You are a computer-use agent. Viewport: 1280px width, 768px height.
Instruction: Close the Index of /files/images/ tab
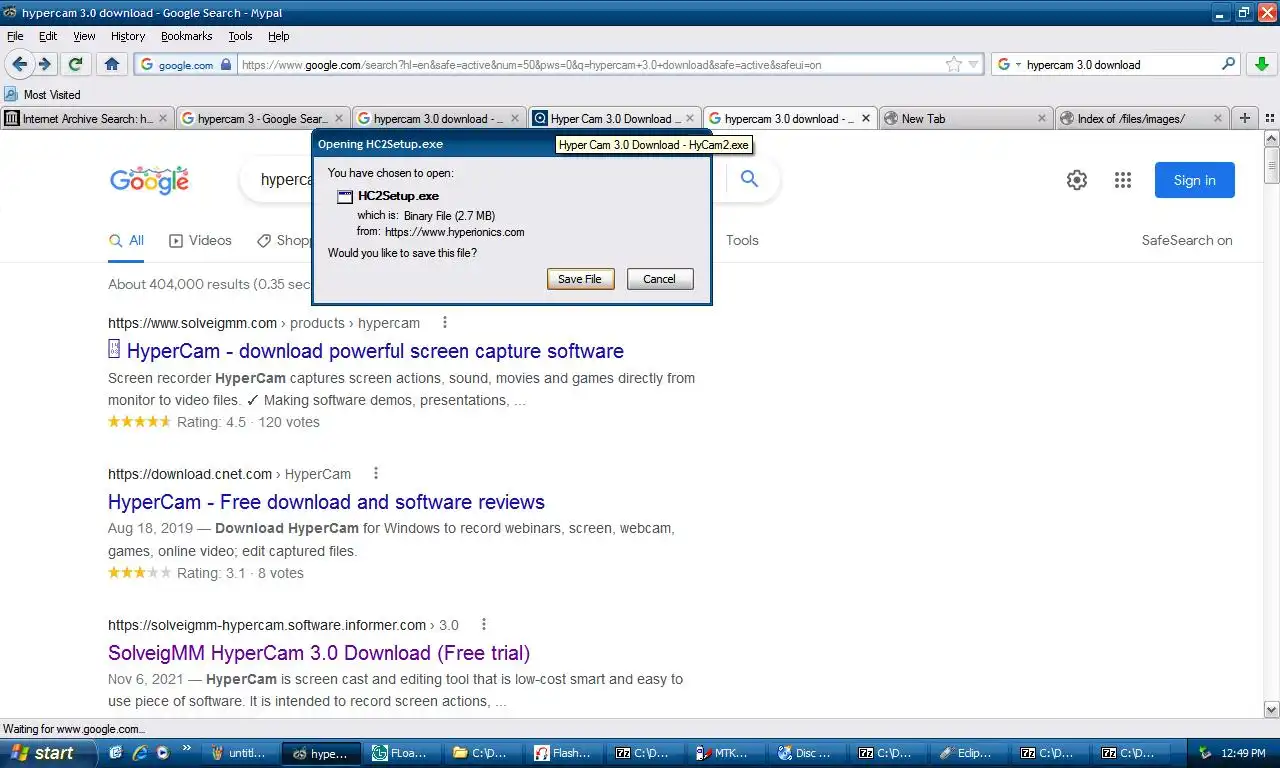pos(1218,118)
